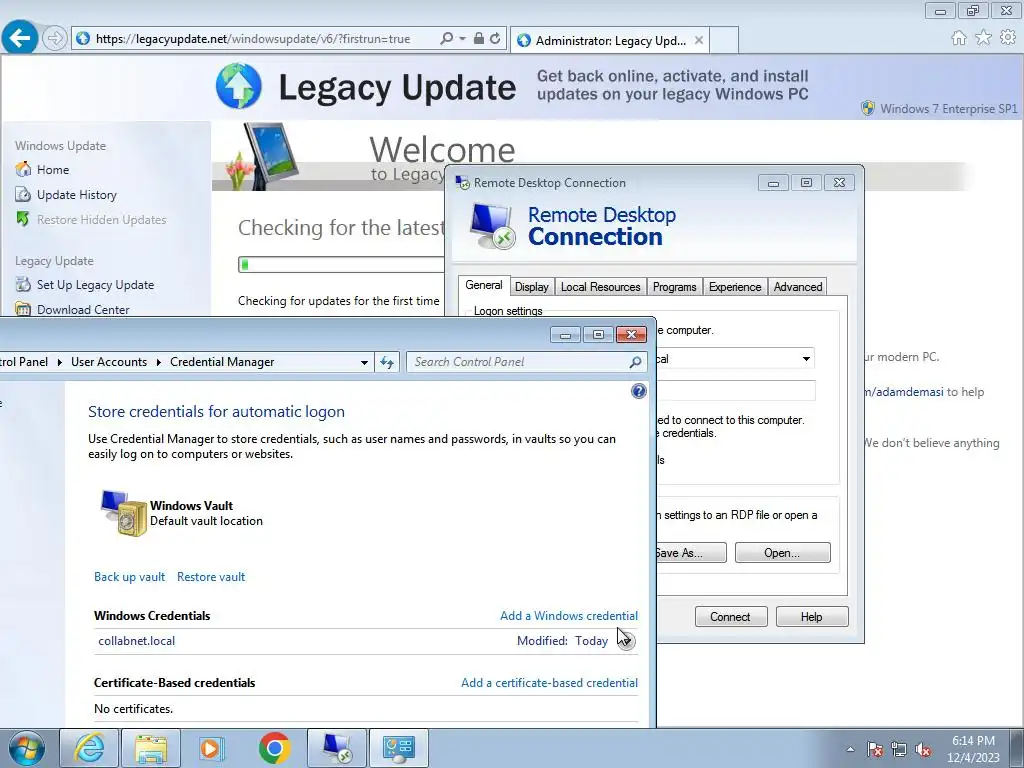Click Credential Manager in breadcrumb path
Screen dimensions: 1024x768
[222, 362]
